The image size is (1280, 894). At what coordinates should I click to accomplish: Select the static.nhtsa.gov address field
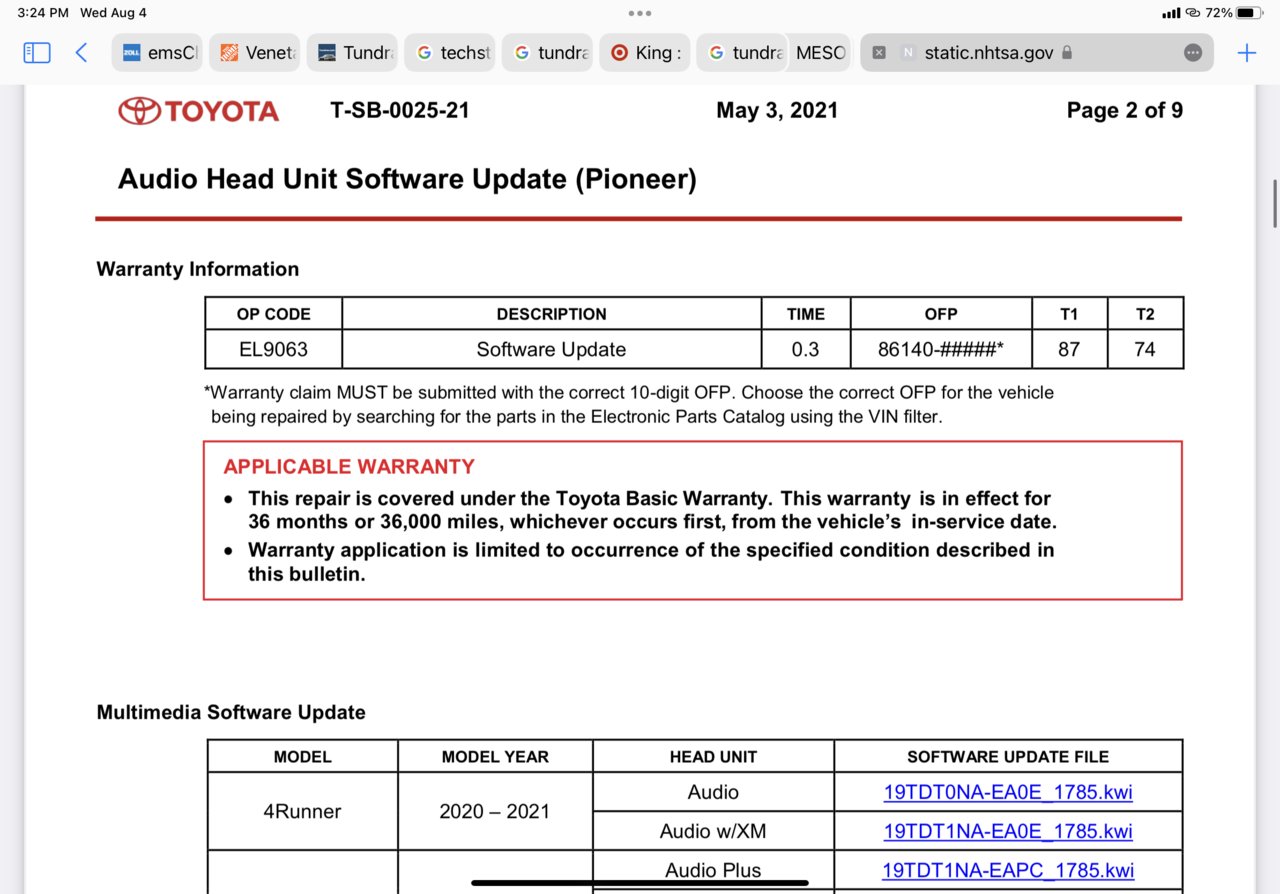tap(1037, 53)
